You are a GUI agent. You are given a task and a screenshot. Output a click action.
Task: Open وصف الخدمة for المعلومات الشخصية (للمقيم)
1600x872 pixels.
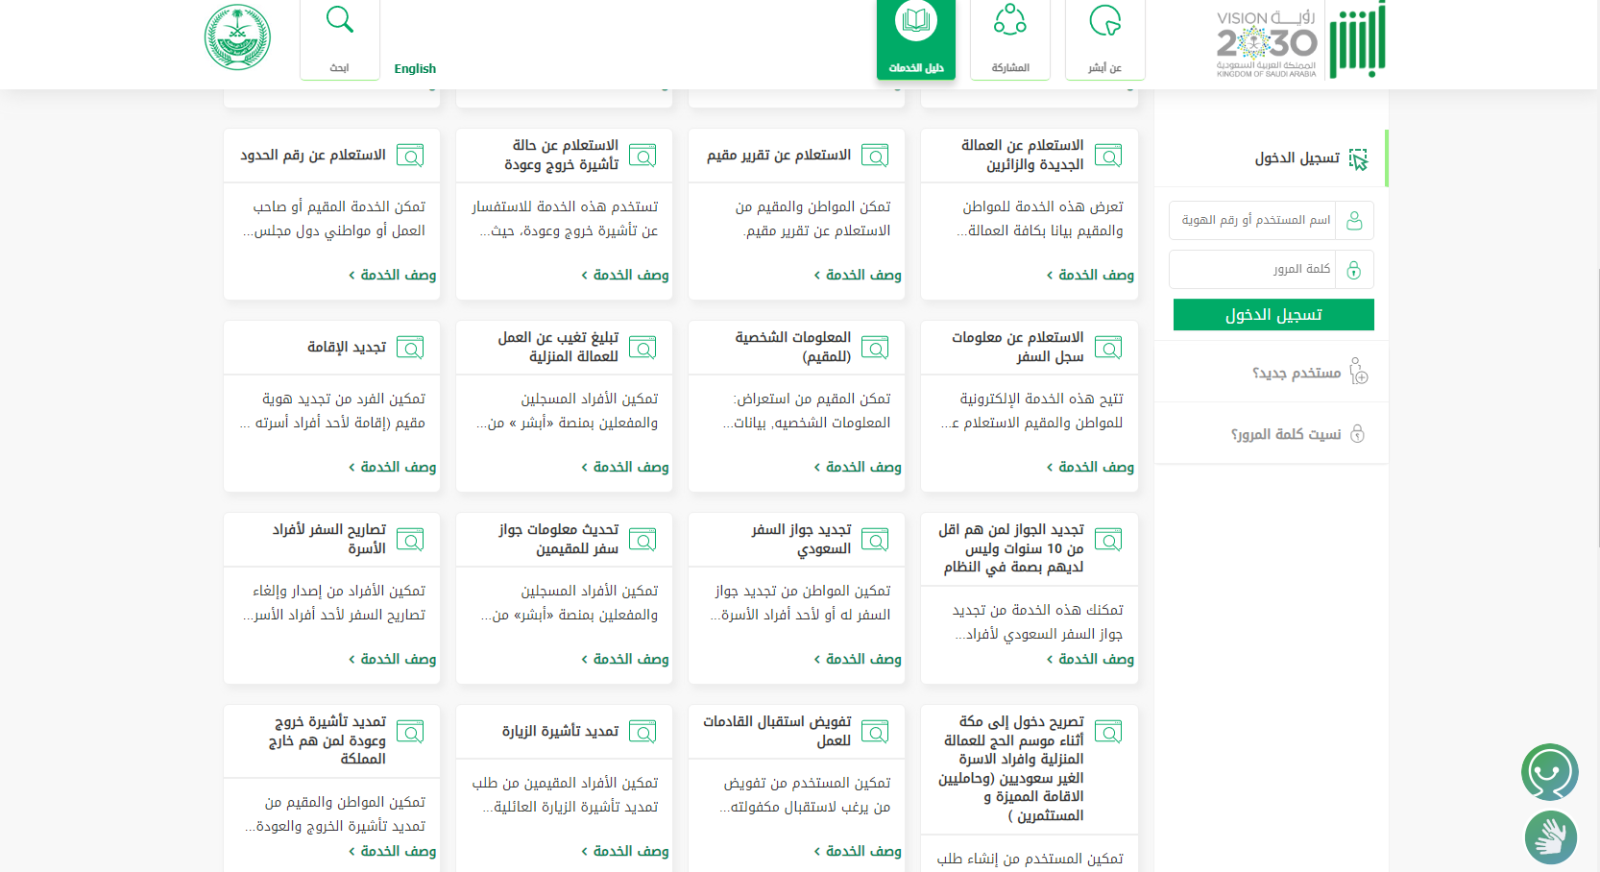coord(857,467)
